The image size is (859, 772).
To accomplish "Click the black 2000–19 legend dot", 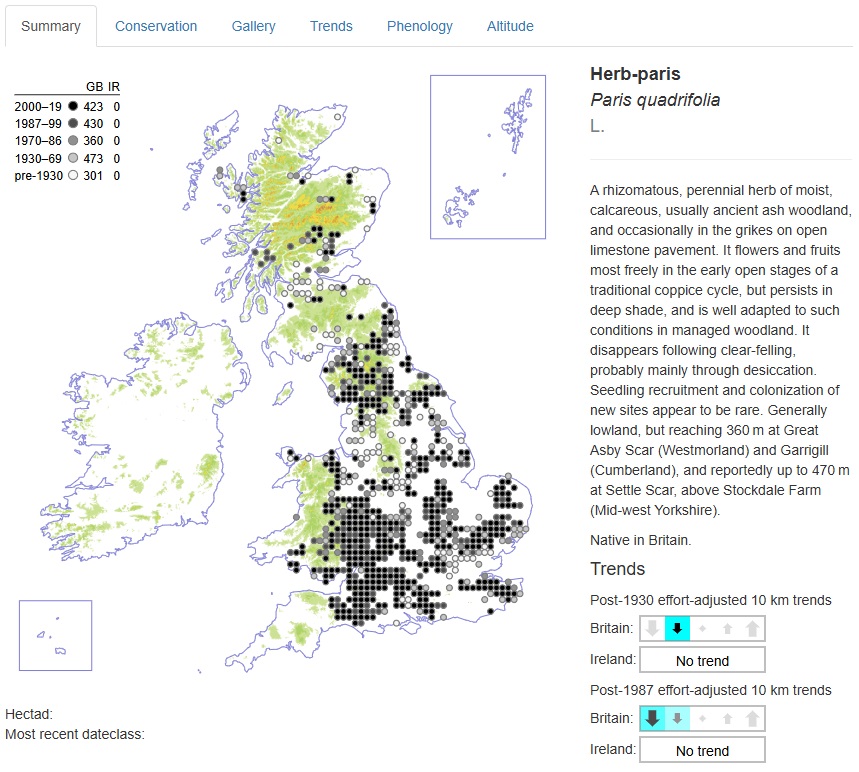I will click(x=73, y=106).
